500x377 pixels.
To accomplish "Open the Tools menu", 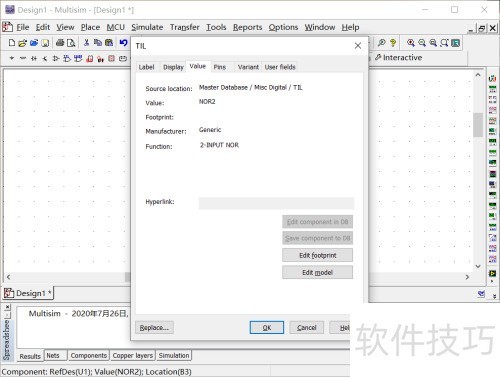I will click(216, 27).
